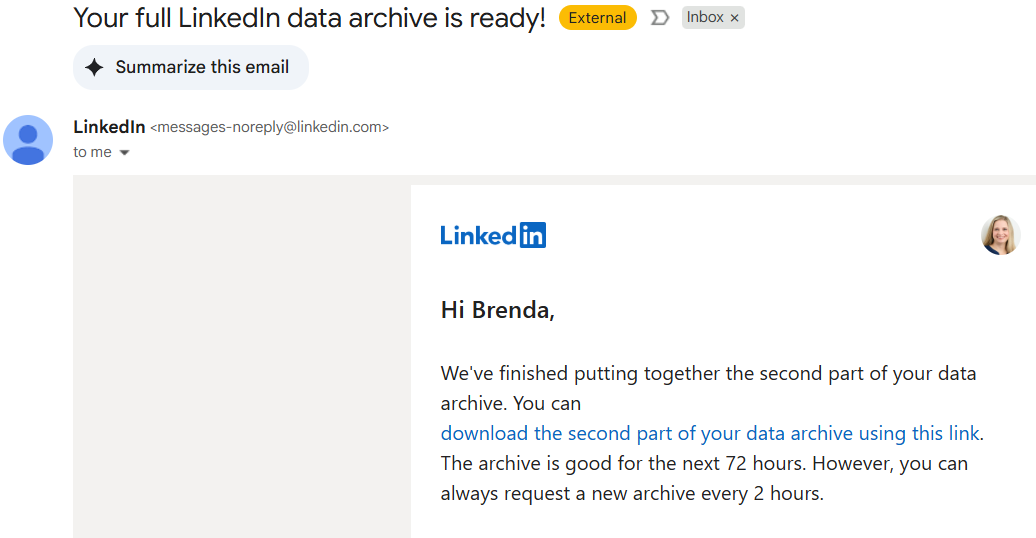Remove the Inbox label with its x
The image size is (1036, 538).
click(x=734, y=18)
